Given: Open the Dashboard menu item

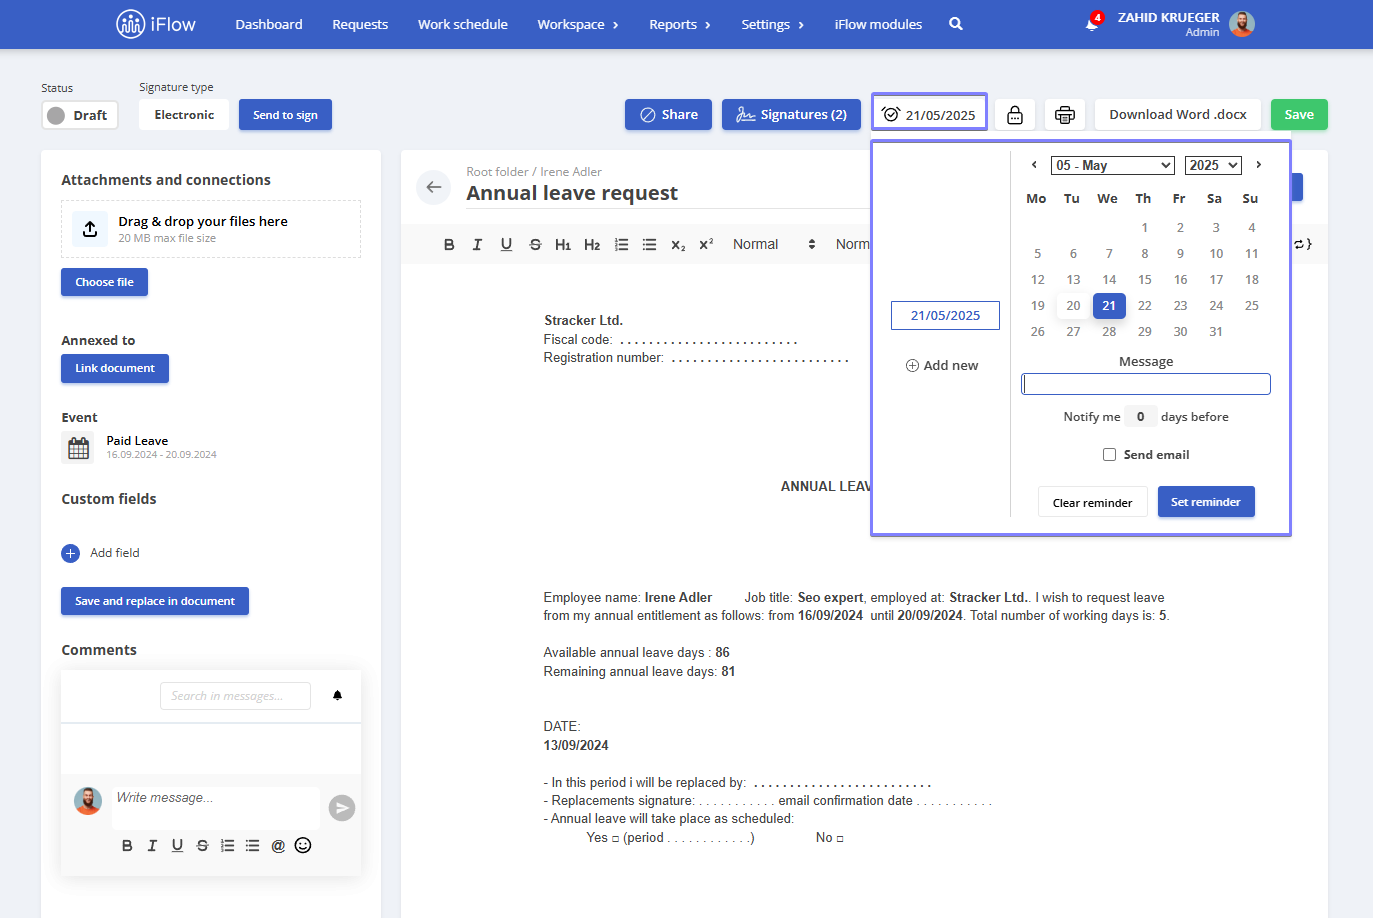Looking at the screenshot, I should (x=269, y=24).
